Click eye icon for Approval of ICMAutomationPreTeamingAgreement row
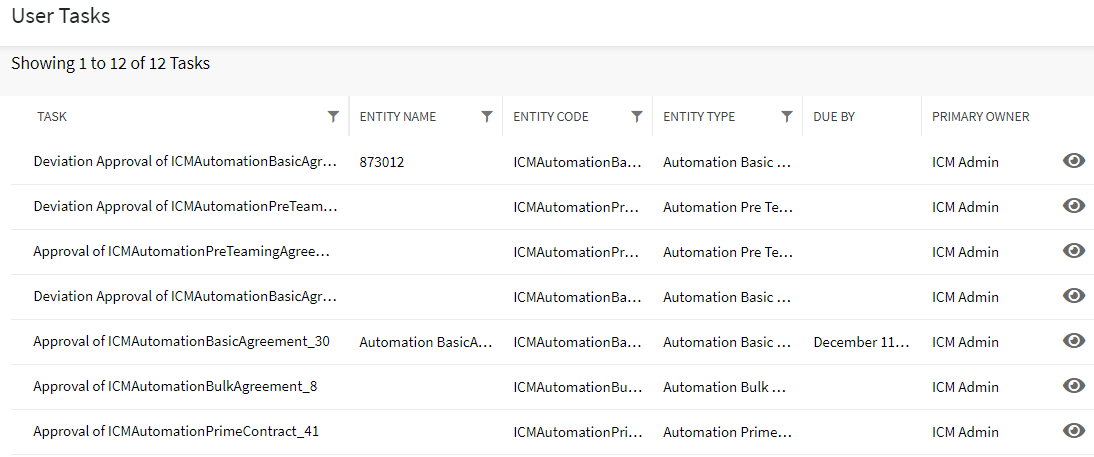The image size is (1094, 457). click(x=1074, y=251)
